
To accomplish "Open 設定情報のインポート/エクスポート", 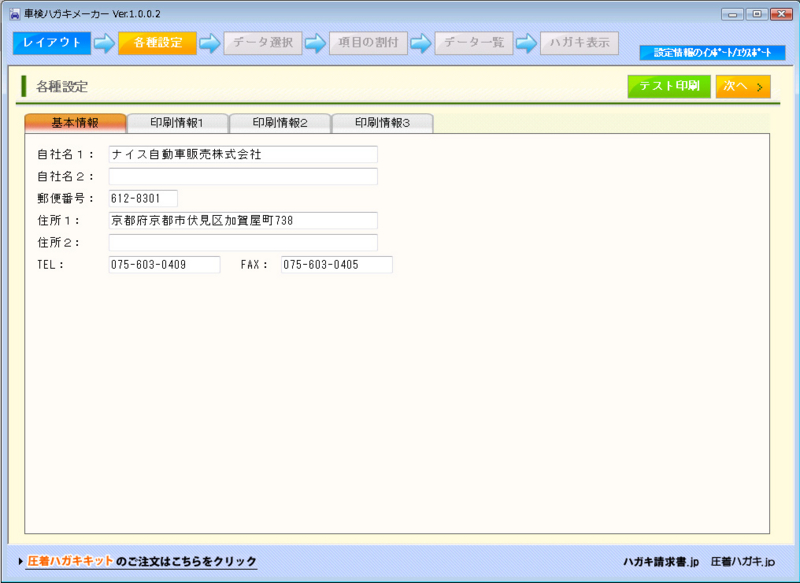I will pos(712,53).
